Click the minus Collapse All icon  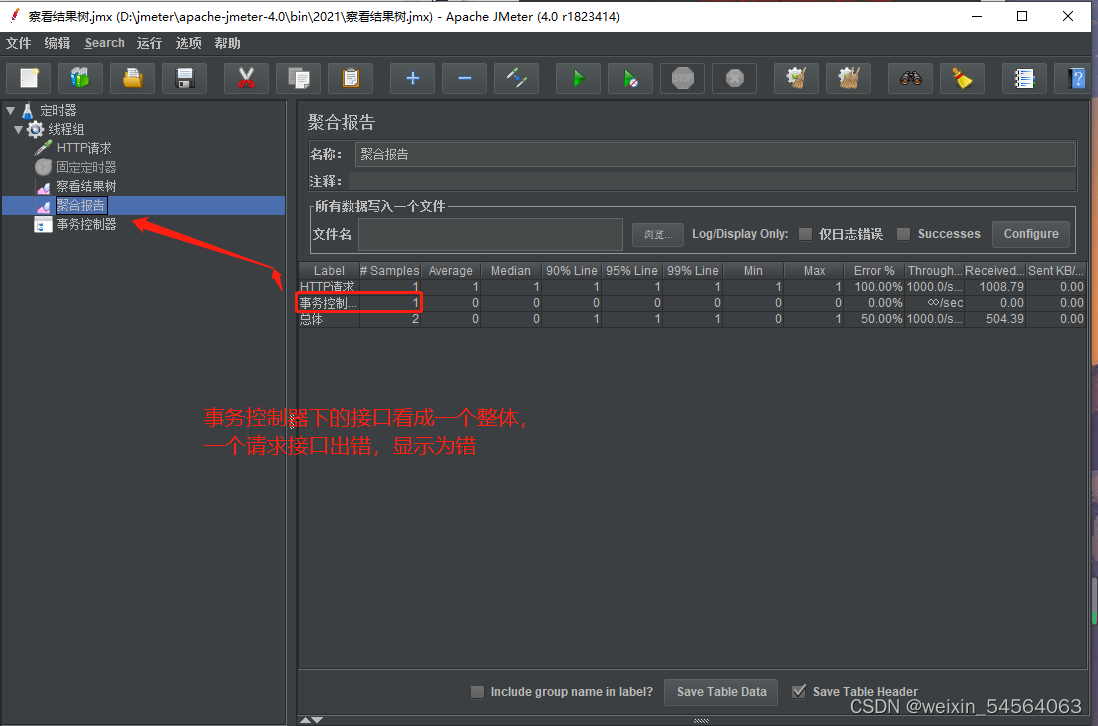coord(465,78)
